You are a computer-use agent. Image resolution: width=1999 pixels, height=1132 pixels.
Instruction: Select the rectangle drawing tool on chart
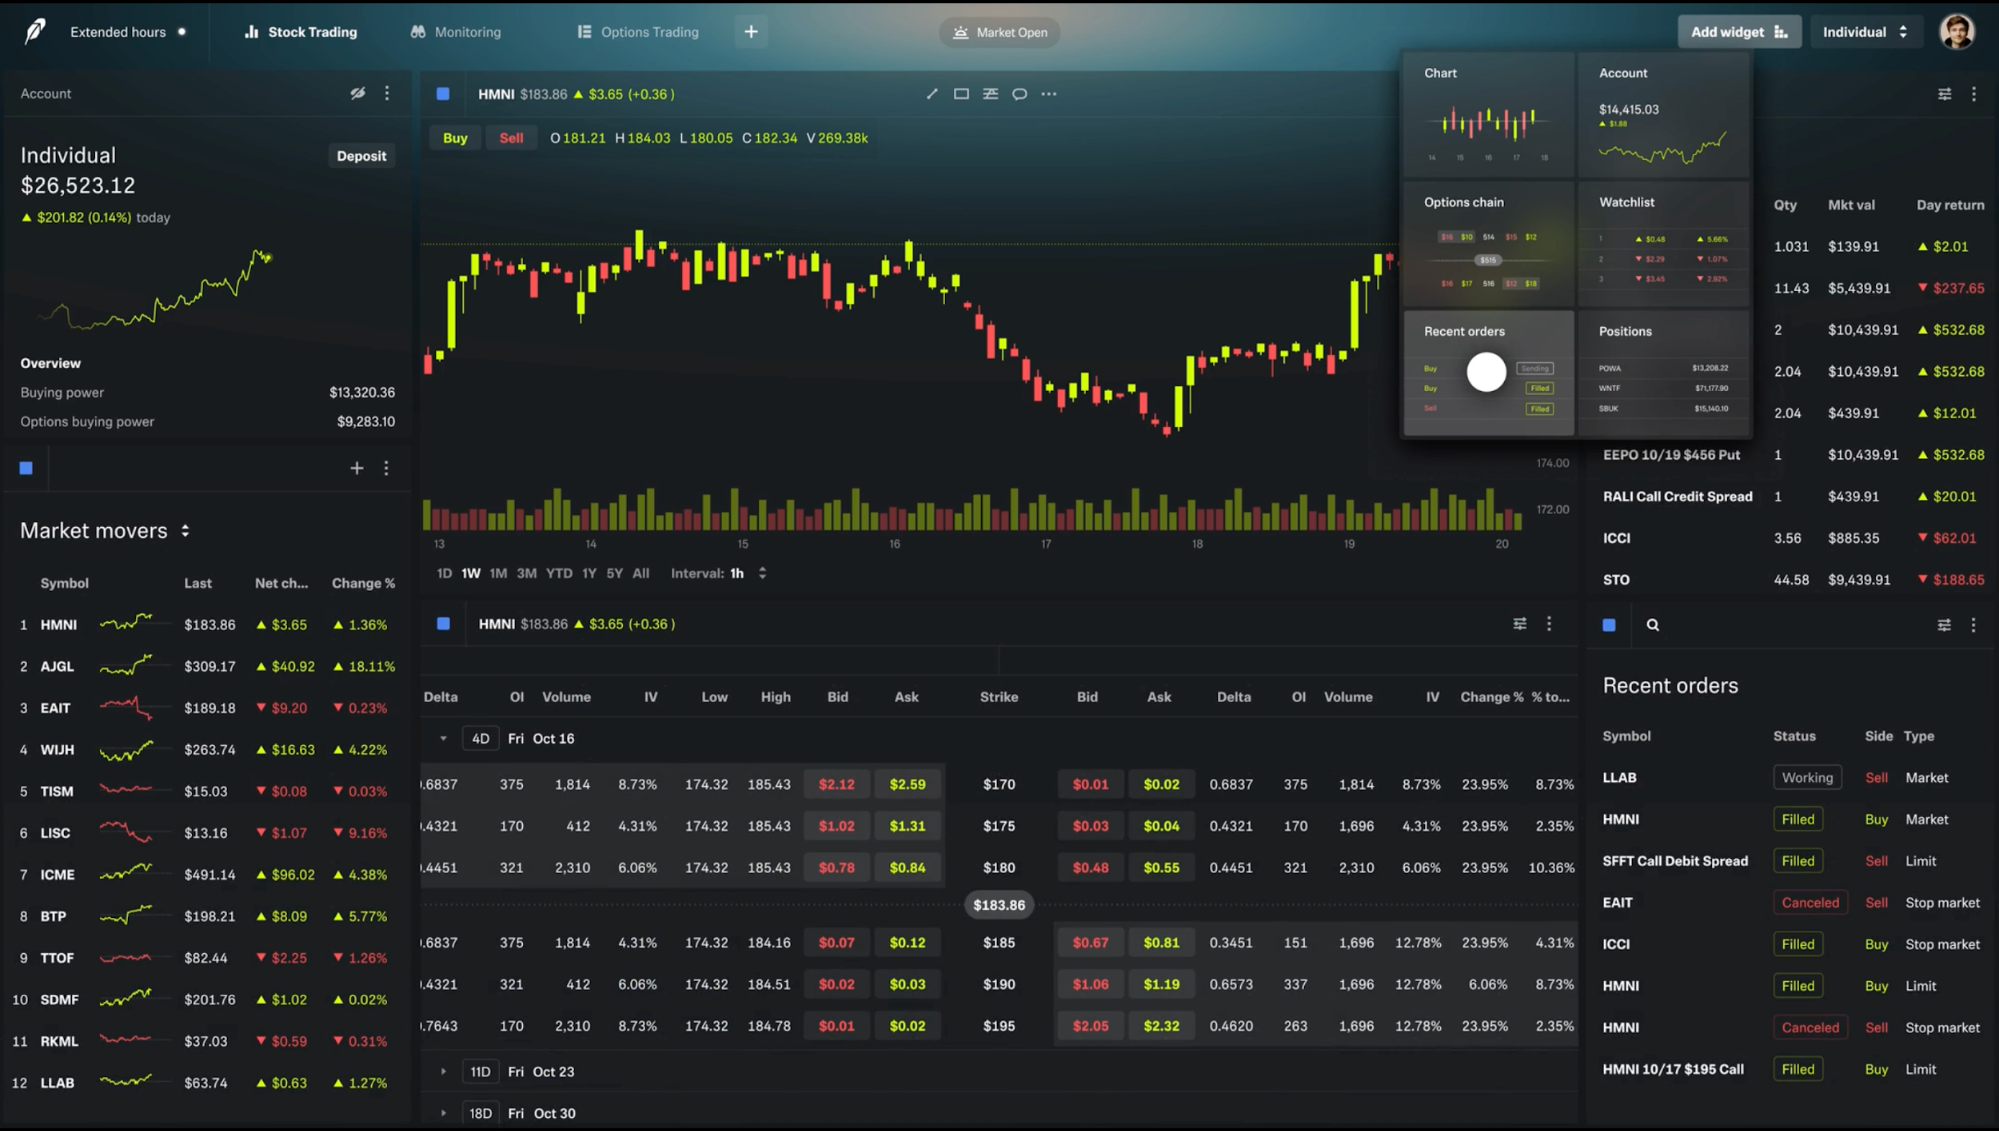961,94
